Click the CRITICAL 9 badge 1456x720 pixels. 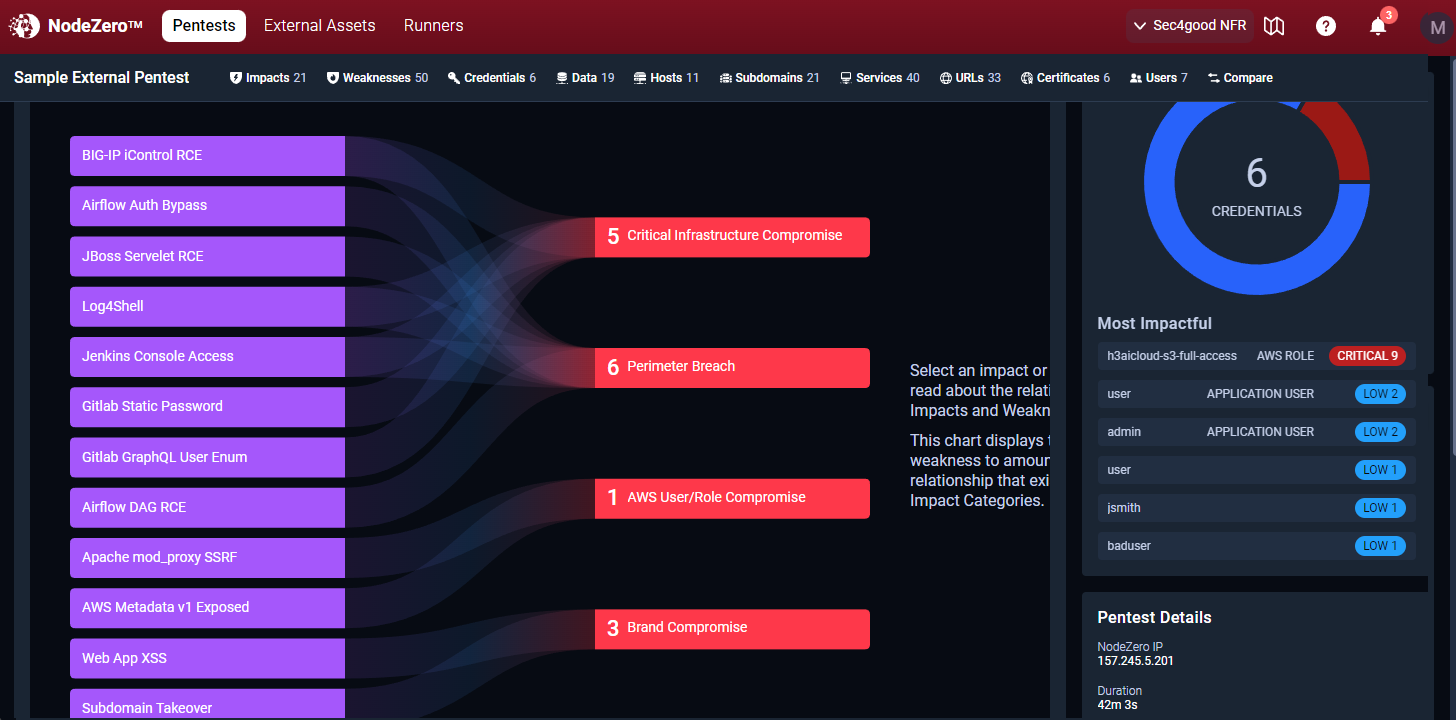tap(1367, 356)
